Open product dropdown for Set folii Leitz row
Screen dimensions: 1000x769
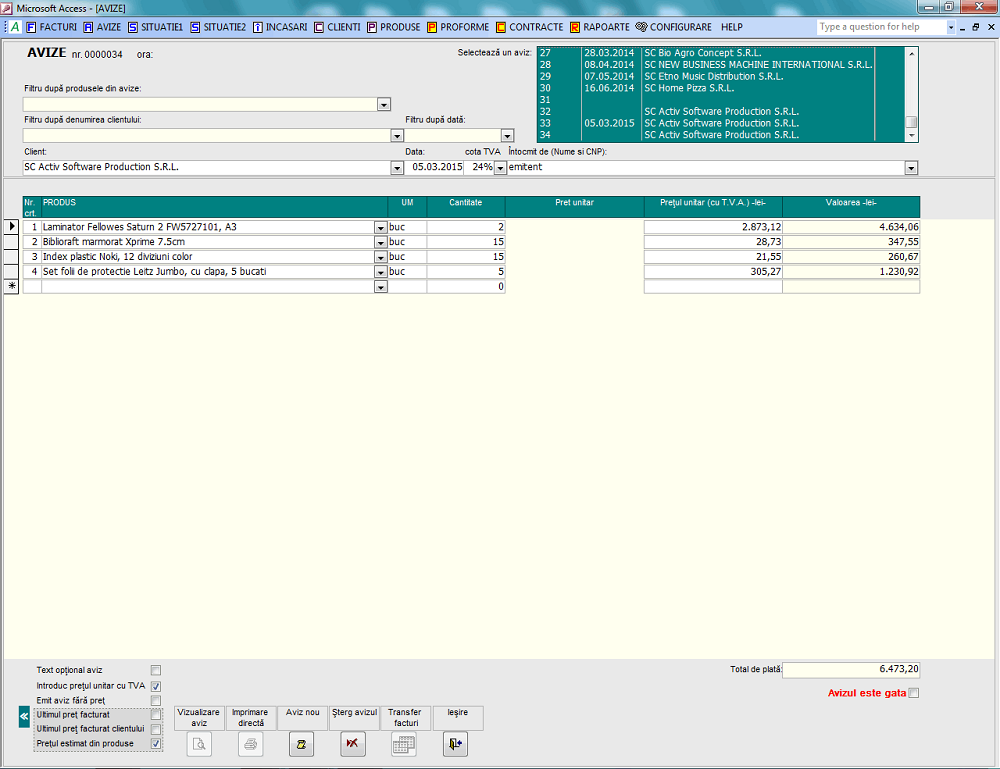(381, 272)
